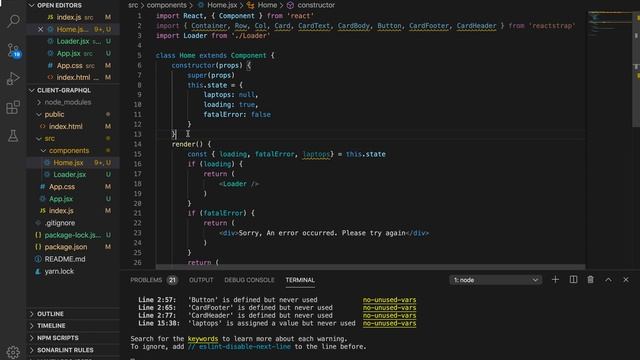The image size is (640, 360).
Task: Open Loader.jsx in open editors list
Action: 73,41
